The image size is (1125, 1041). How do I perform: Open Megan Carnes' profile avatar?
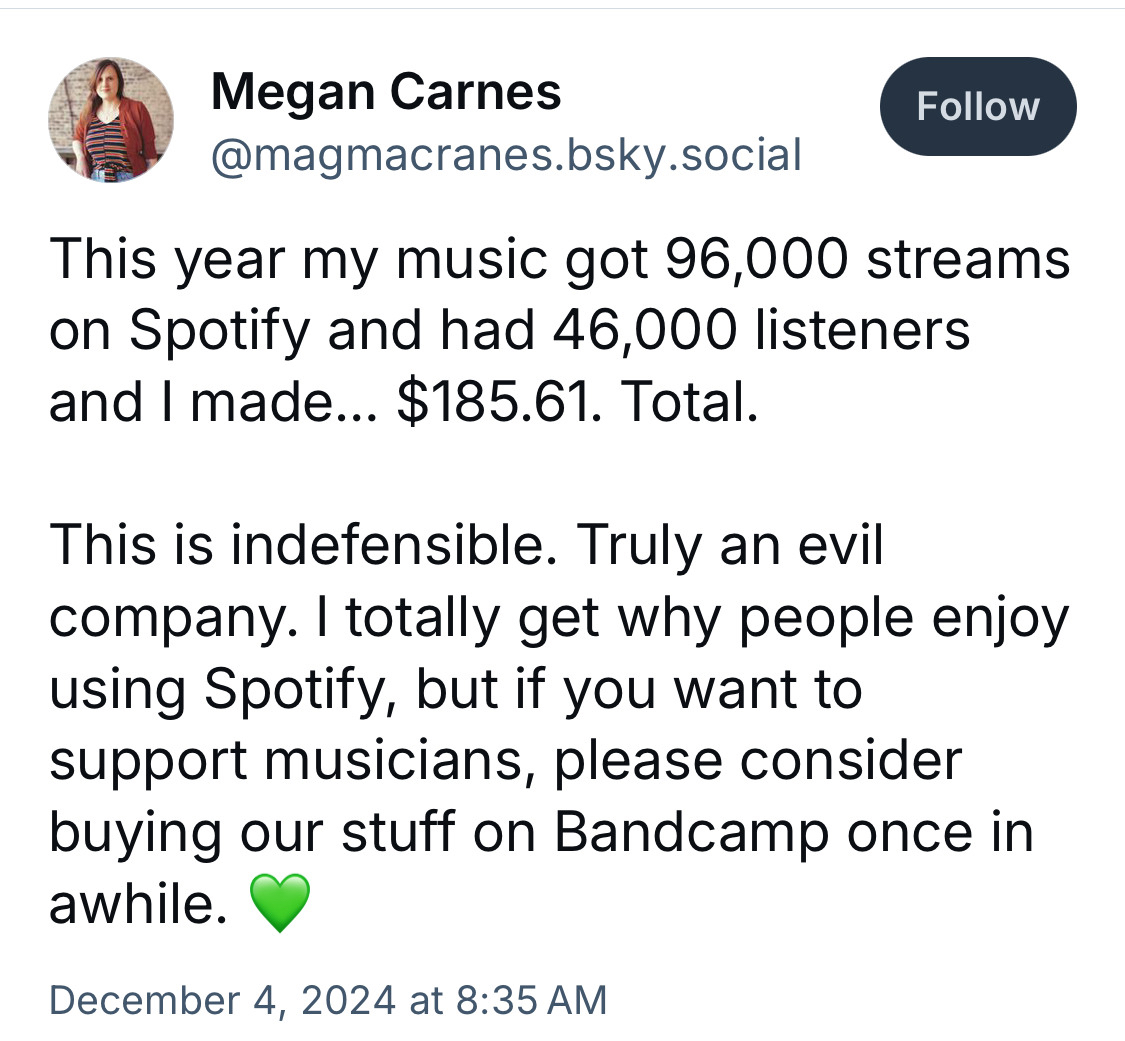click(111, 120)
